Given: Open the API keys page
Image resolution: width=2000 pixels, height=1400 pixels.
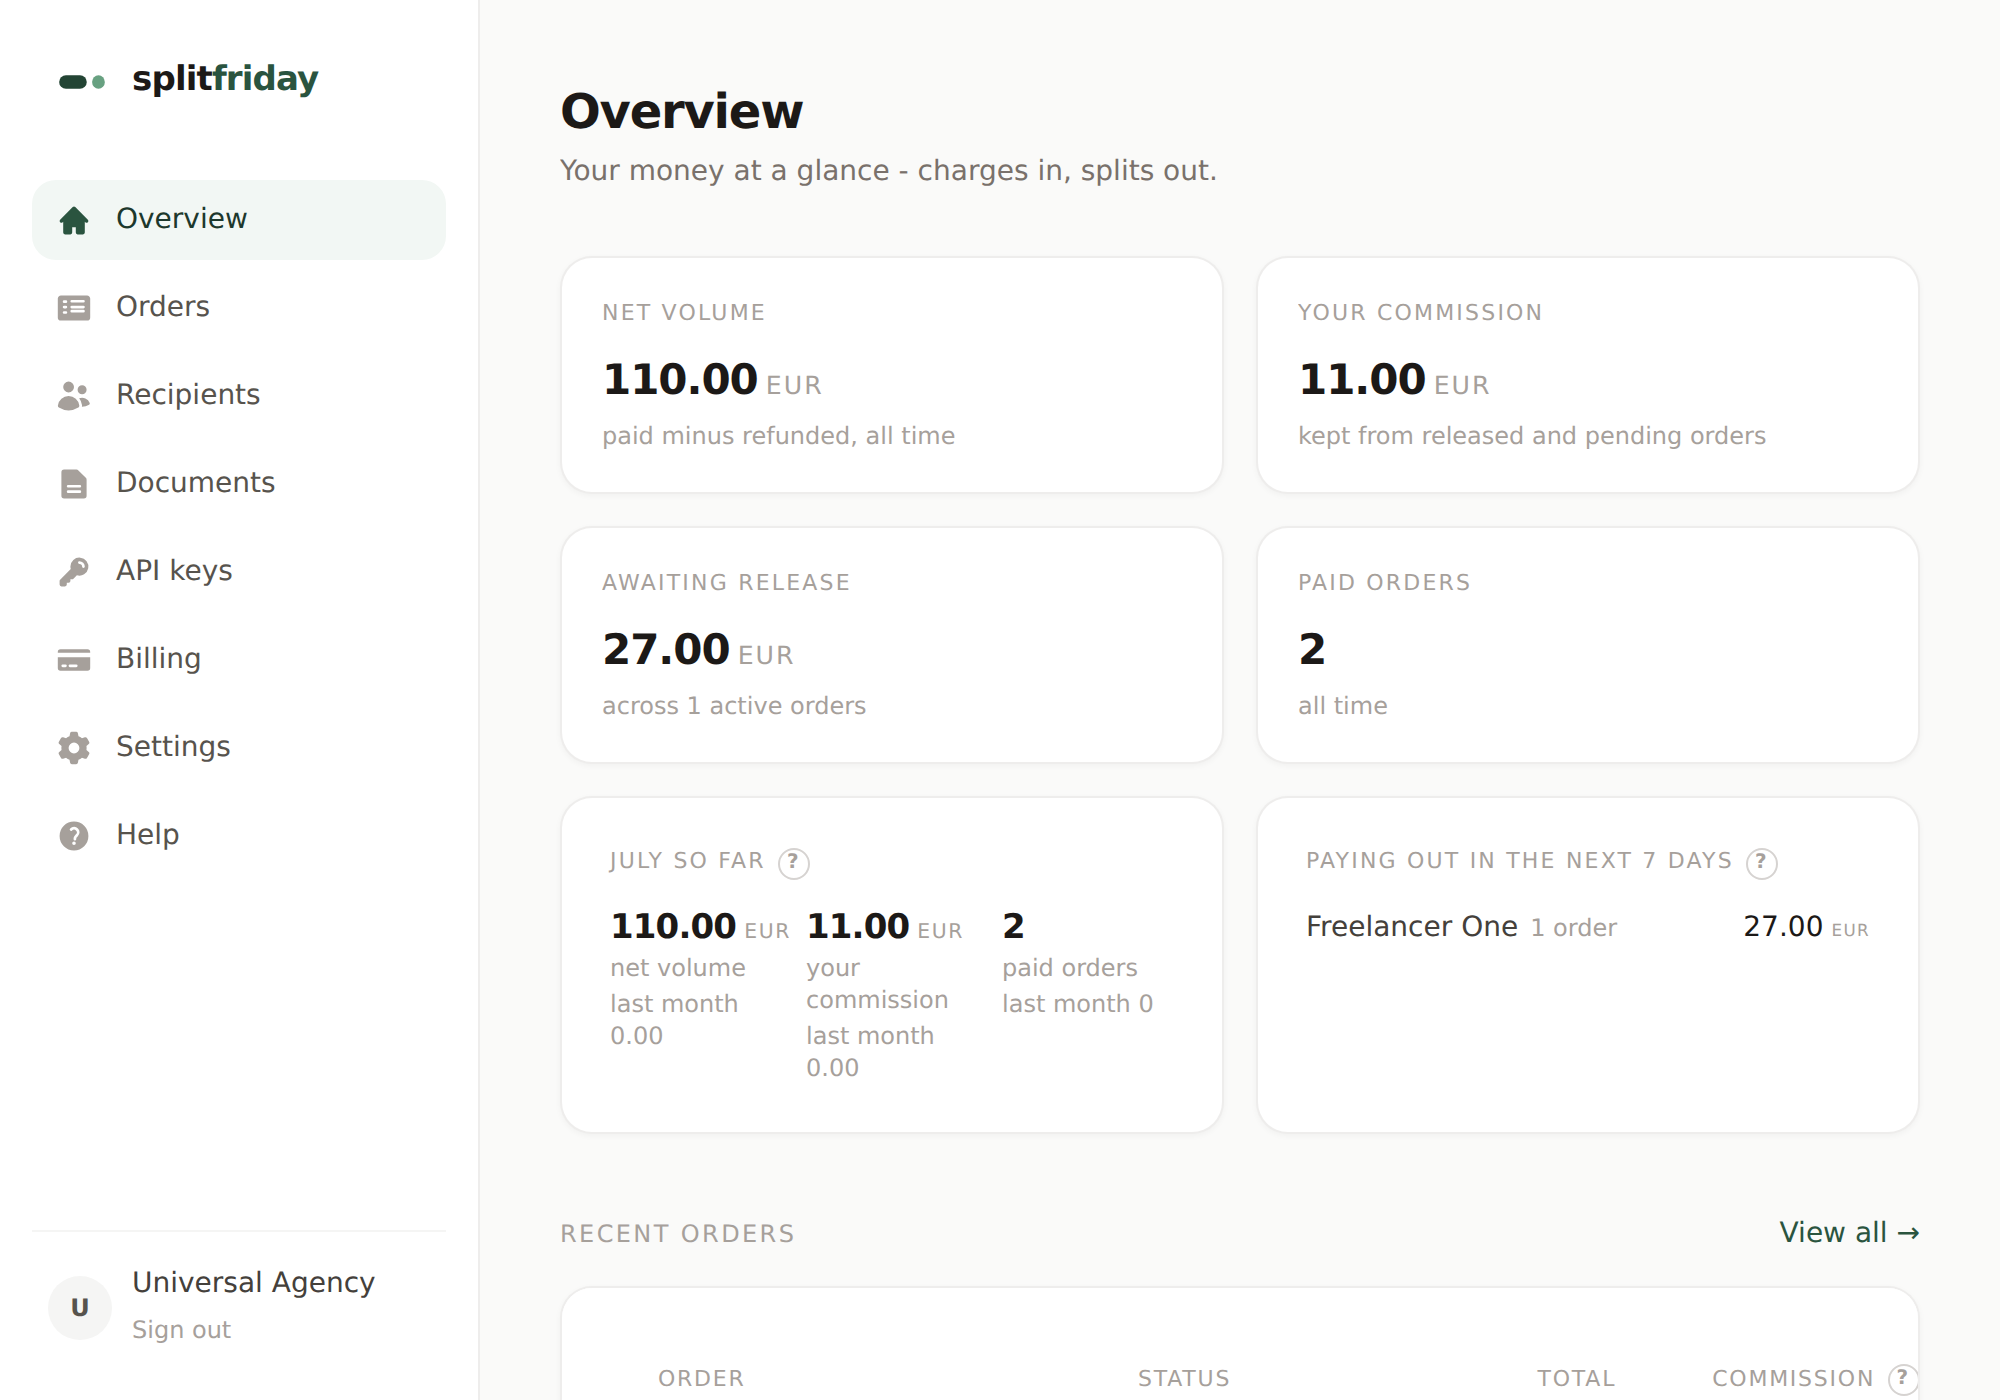Looking at the screenshot, I should [x=239, y=571].
